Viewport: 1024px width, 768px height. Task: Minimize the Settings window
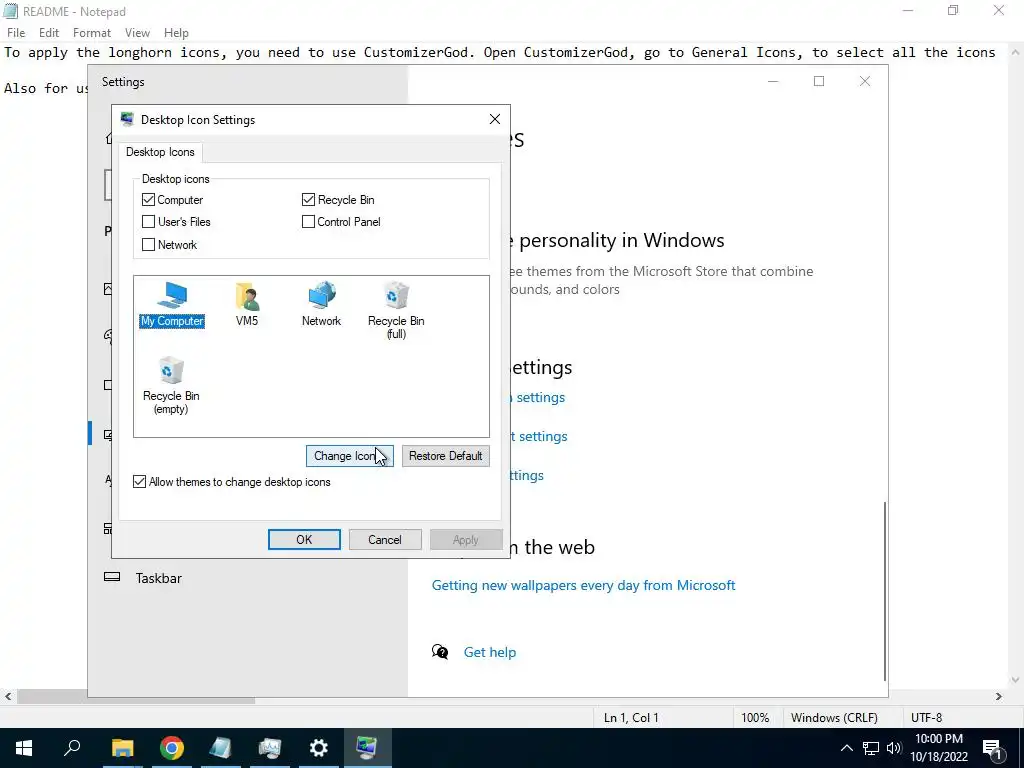[x=773, y=81]
